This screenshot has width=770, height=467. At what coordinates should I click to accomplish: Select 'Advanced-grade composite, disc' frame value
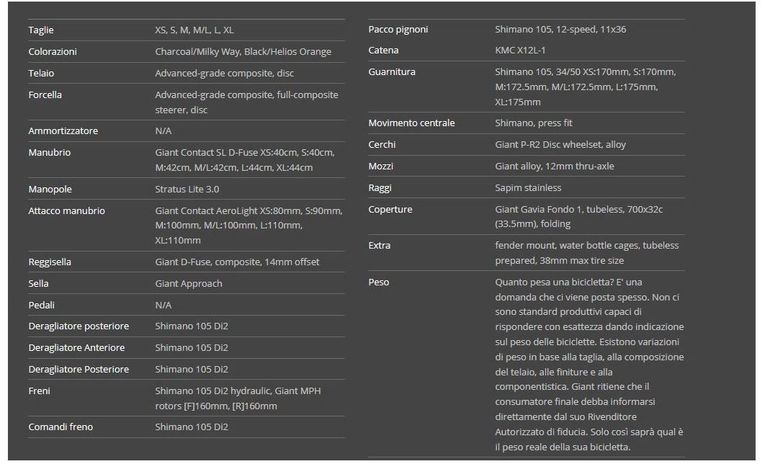coord(224,73)
